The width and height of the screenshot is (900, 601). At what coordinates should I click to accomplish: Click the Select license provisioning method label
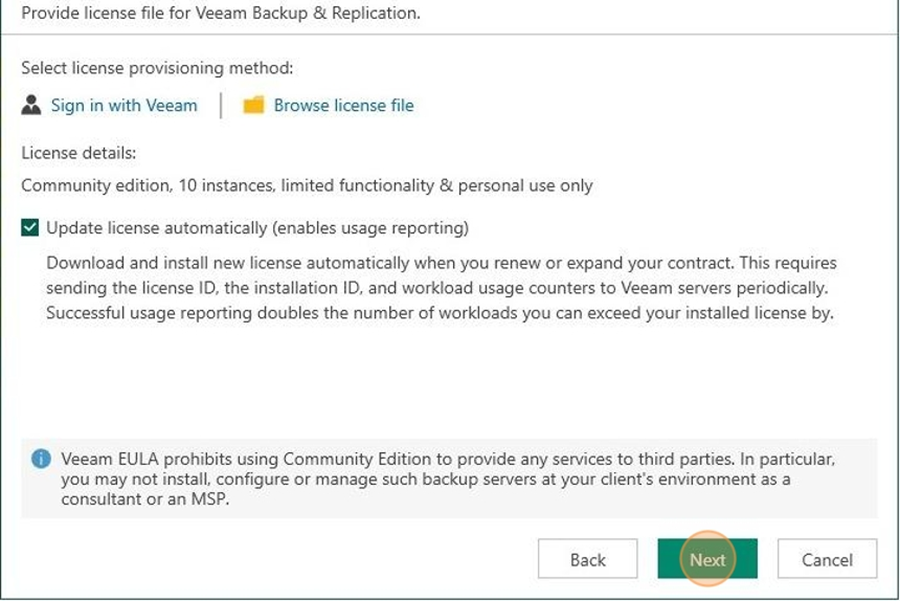coord(157,68)
